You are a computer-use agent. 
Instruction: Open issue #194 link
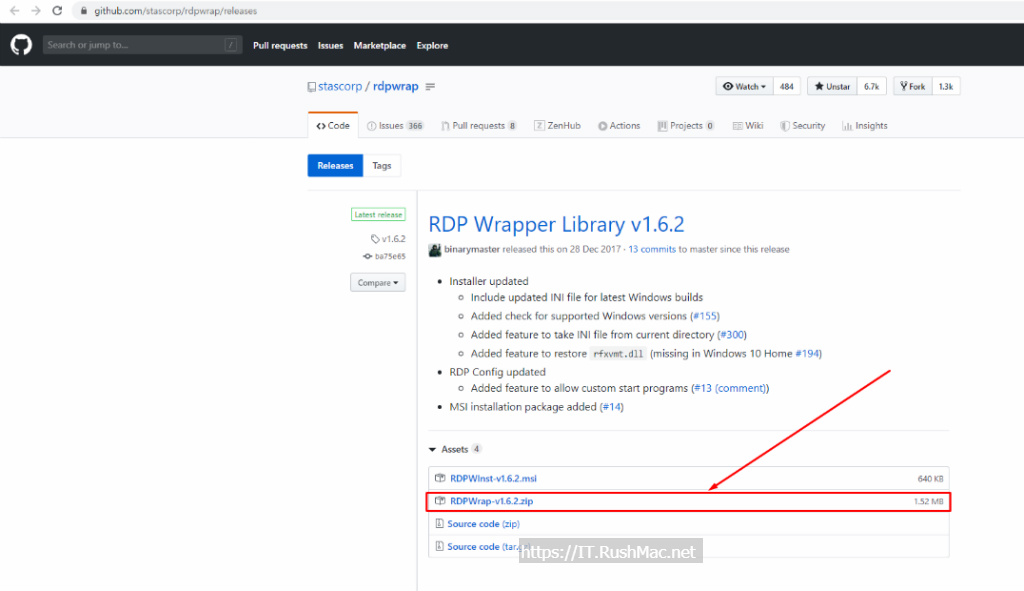pos(807,354)
